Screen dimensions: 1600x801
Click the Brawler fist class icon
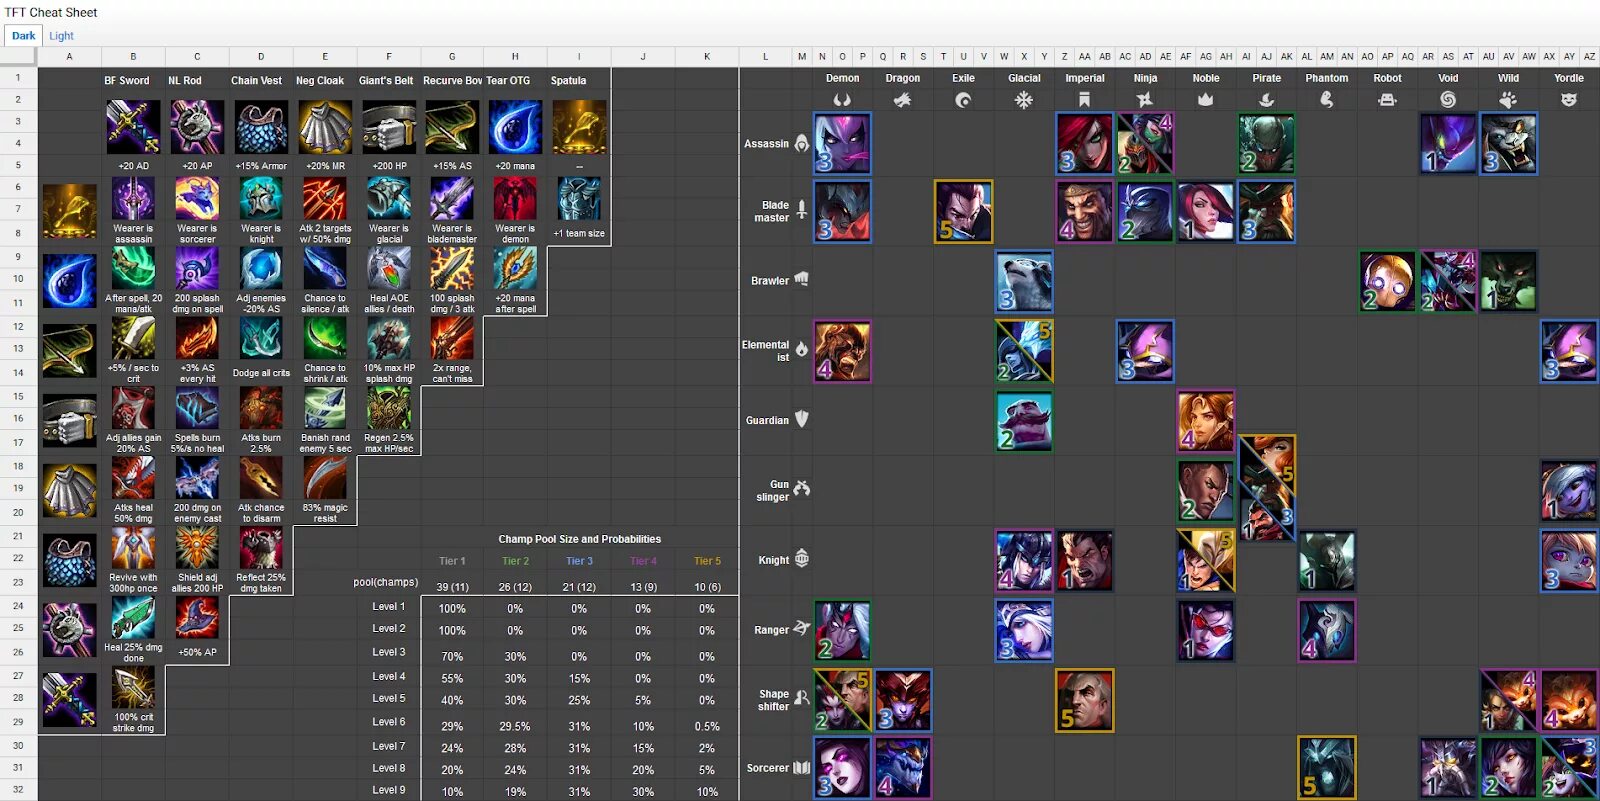pyautogui.click(x=802, y=280)
